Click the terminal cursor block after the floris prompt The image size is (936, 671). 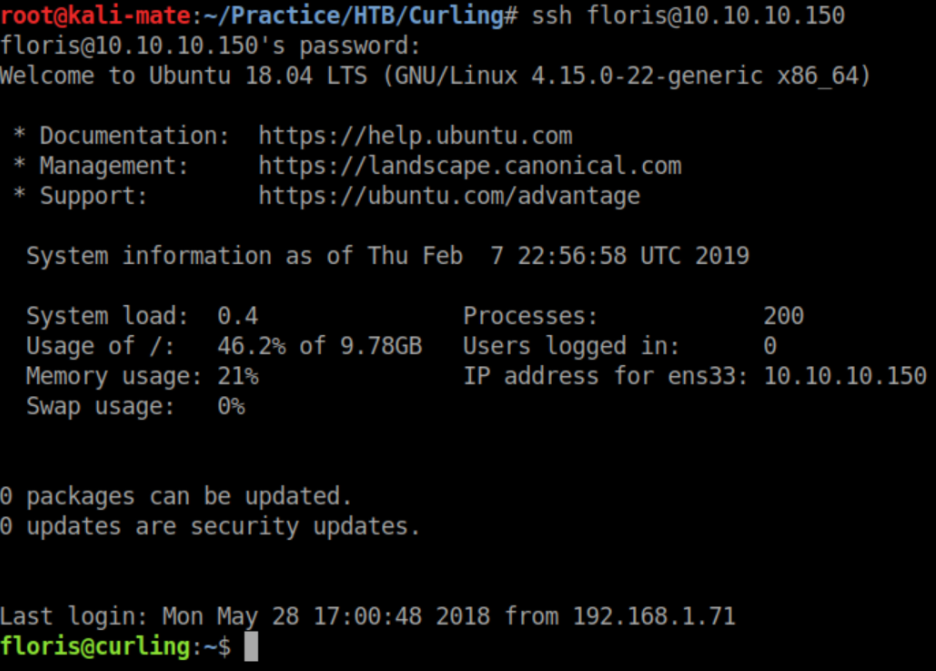(251, 647)
